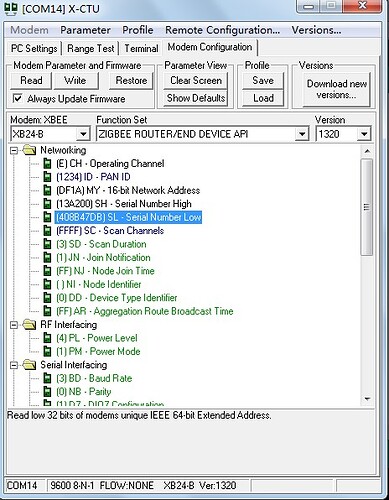Select the (4) PL Power Level row
The height and width of the screenshot is (500, 389).
pos(97,338)
